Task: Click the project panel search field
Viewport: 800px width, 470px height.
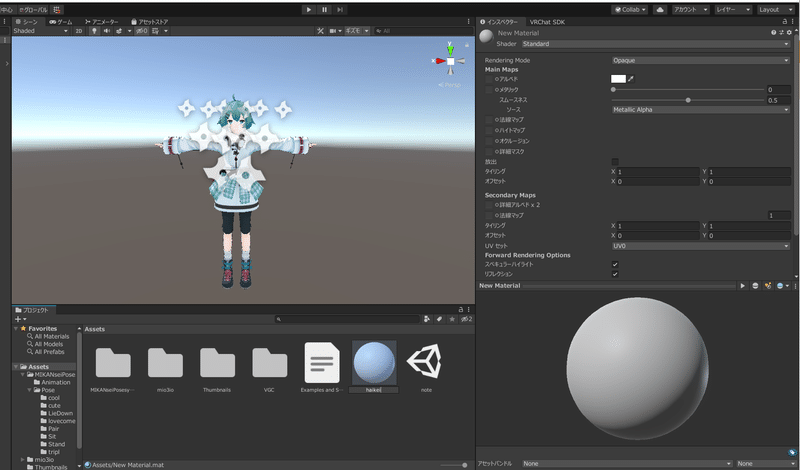Action: [x=347, y=319]
